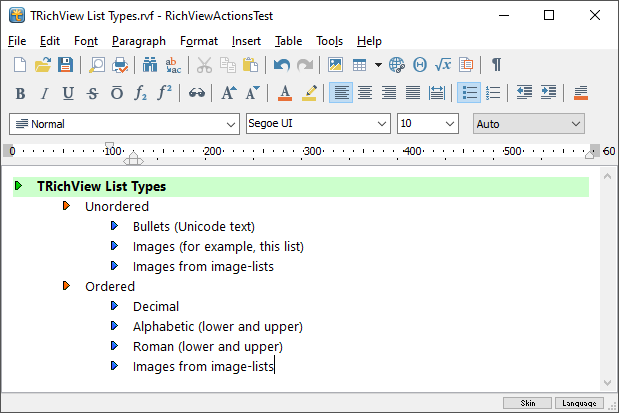Click the Language button in status bar
Image resolution: width=619 pixels, height=413 pixels.
coord(580,403)
